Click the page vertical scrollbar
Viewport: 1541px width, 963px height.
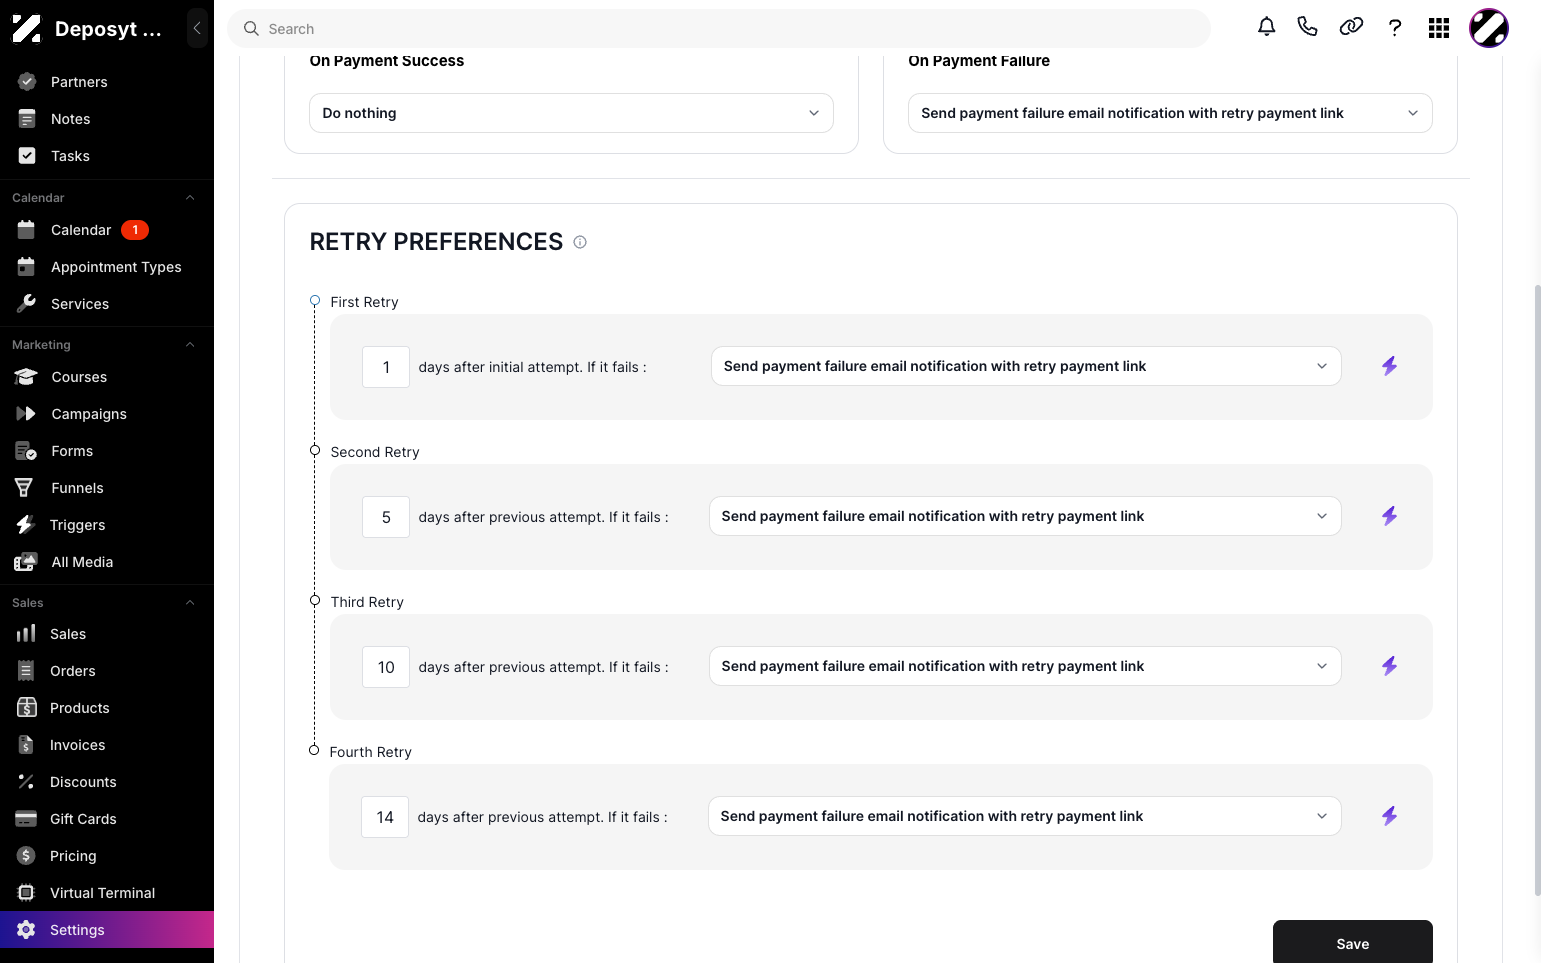pos(1537,590)
